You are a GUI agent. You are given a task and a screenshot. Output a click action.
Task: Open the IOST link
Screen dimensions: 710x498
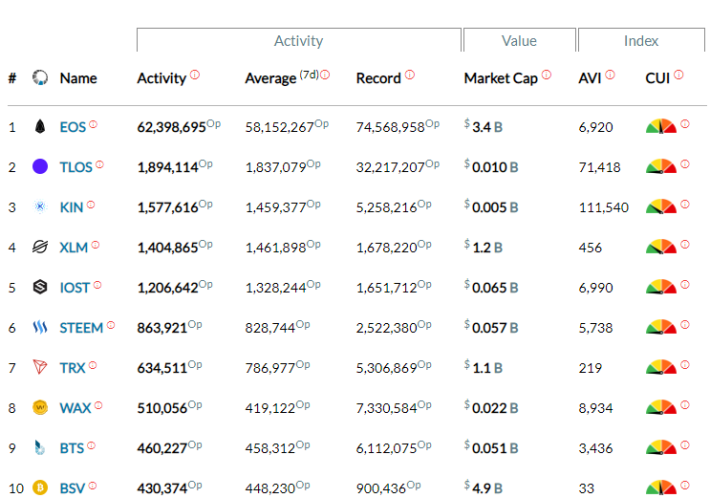pos(75,287)
